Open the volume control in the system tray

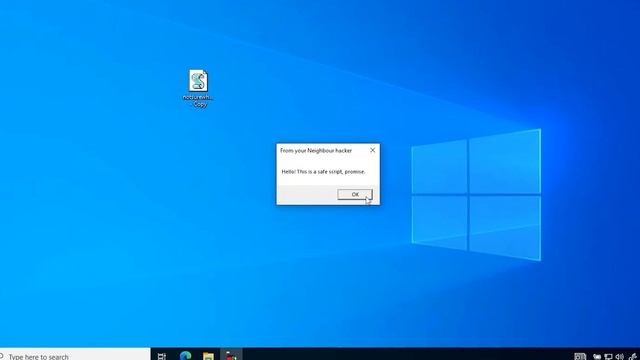pos(619,357)
